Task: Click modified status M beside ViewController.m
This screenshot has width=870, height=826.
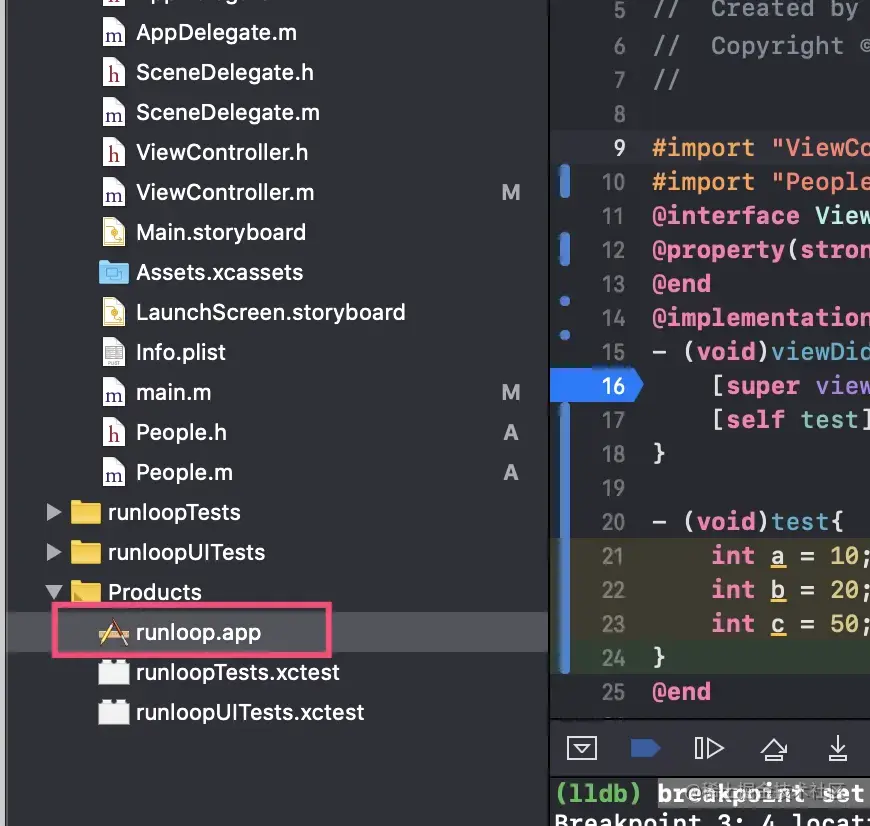Action: point(511,192)
